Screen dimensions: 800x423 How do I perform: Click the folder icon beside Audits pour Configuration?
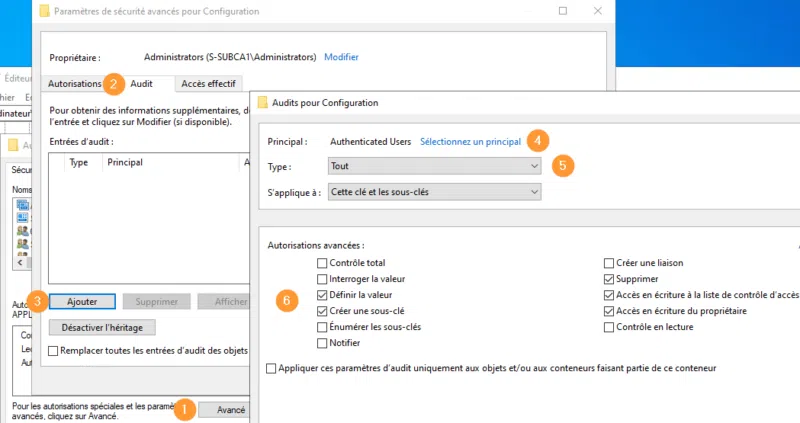[x=263, y=102]
